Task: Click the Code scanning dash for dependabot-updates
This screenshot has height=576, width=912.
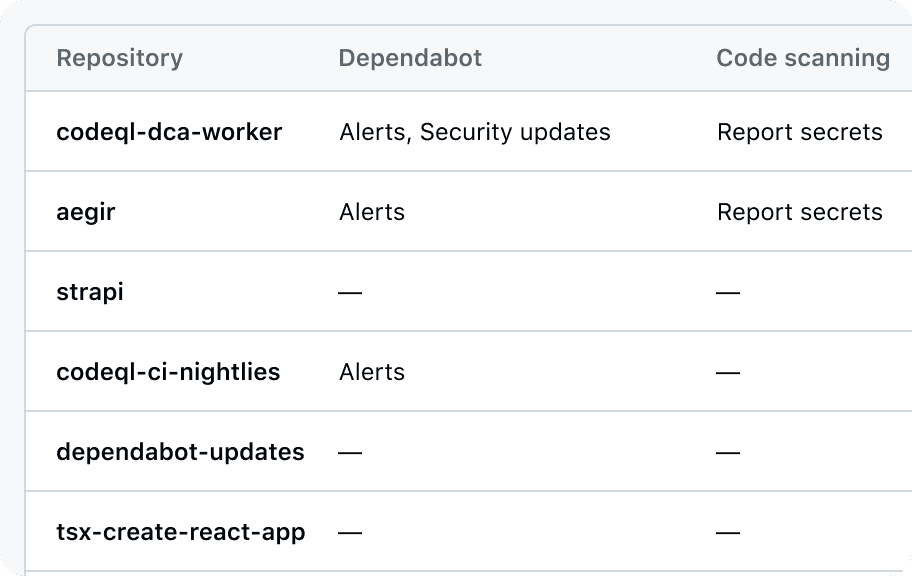Action: coord(728,453)
